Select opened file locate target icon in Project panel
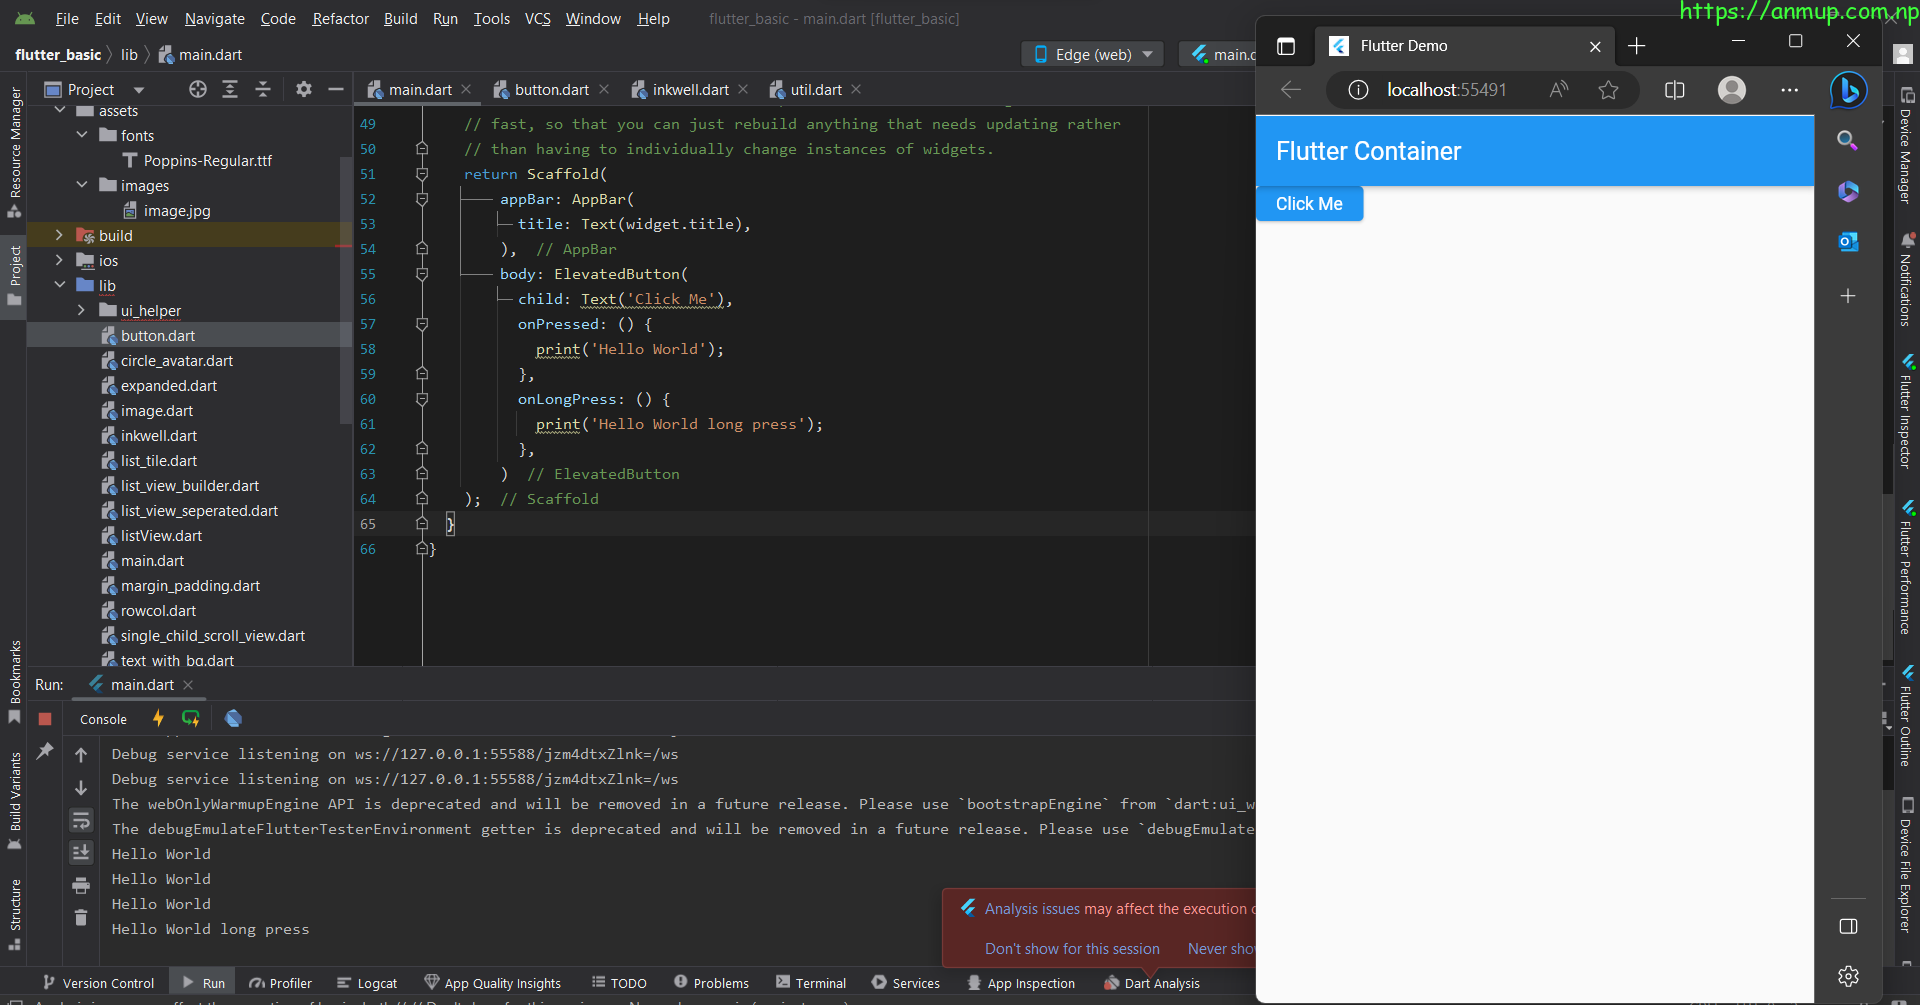Screen dimensions: 1920x1005 [x=198, y=90]
